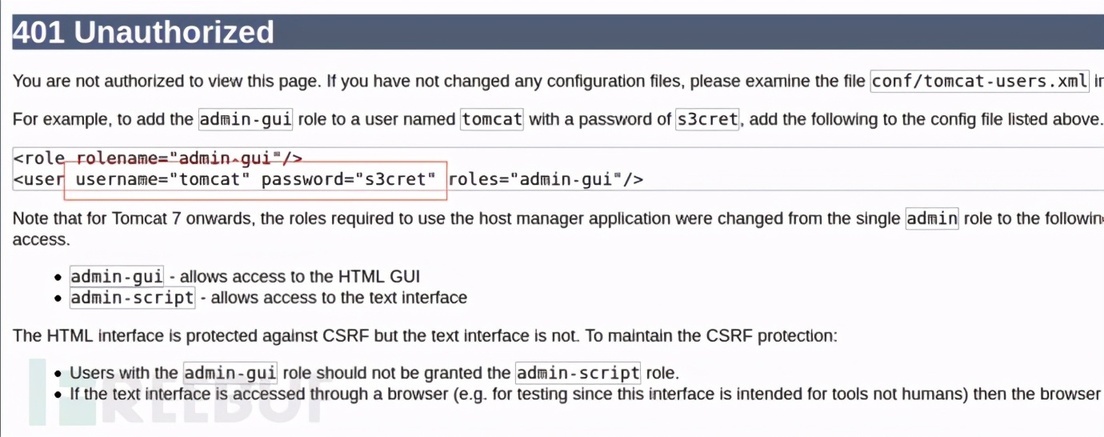Image resolution: width=1104 pixels, height=437 pixels.
Task: Click the admin-gui code label in example sentence
Action: pyautogui.click(x=246, y=119)
